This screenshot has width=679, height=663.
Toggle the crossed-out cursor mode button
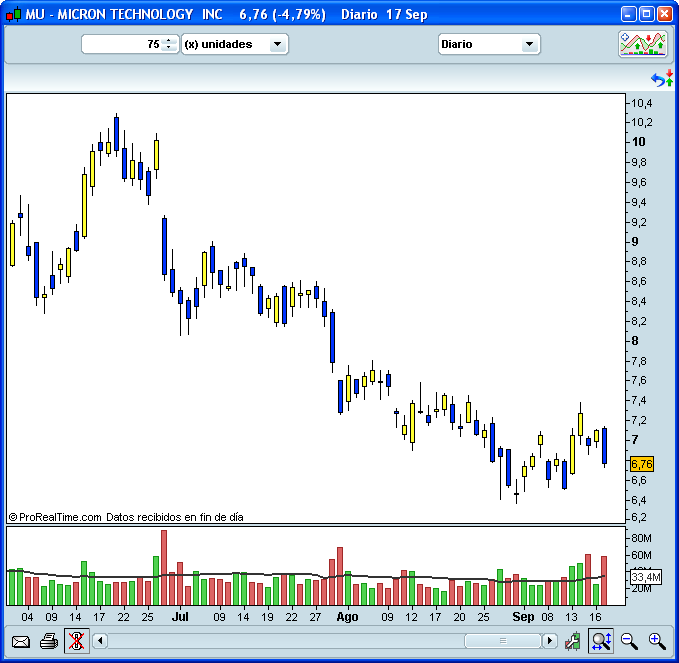[76, 641]
